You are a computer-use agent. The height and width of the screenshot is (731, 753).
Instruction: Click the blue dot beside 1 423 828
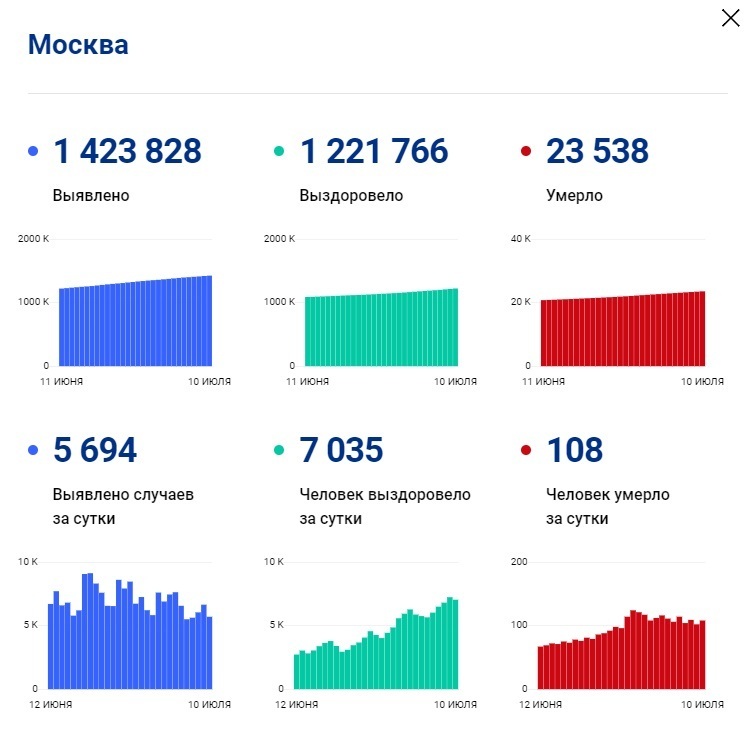[x=33, y=152]
